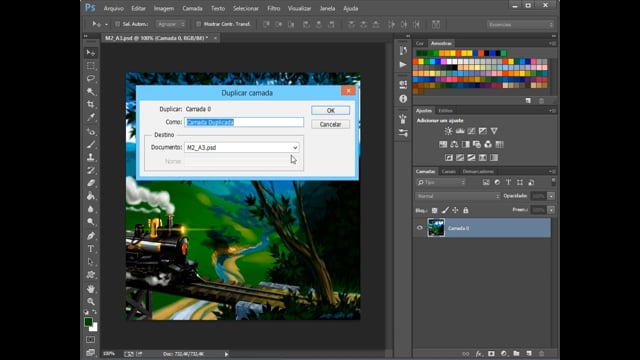Select the Crop tool

point(91,104)
